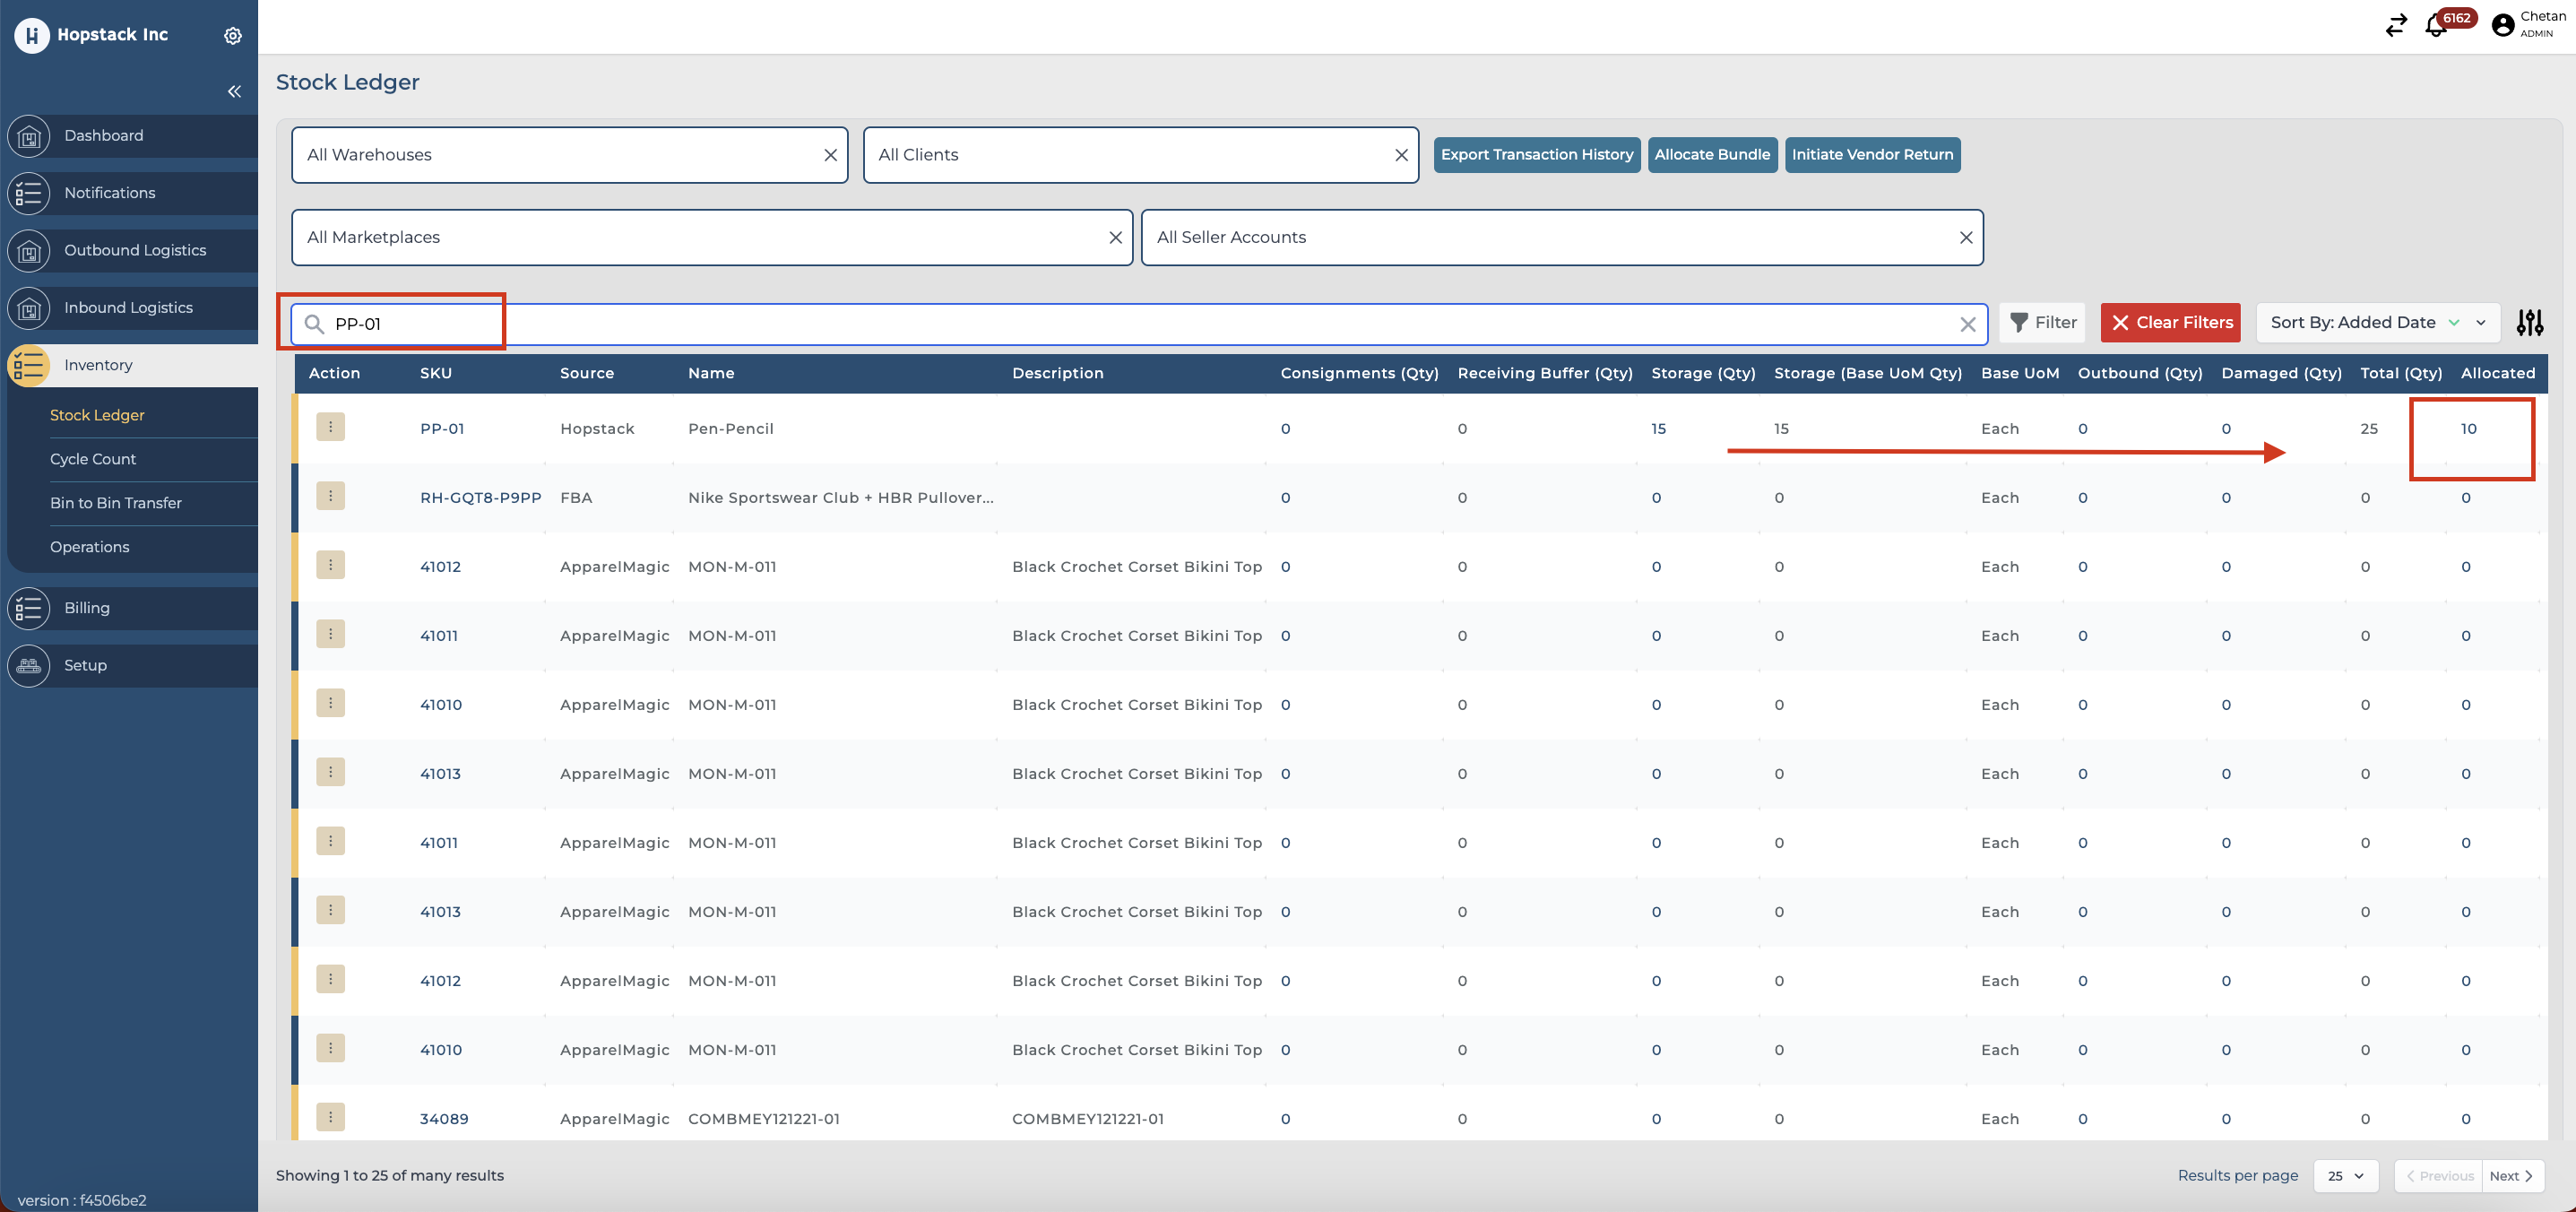This screenshot has height=1212, width=2576.
Task: Go to the Next results page
Action: [2510, 1176]
